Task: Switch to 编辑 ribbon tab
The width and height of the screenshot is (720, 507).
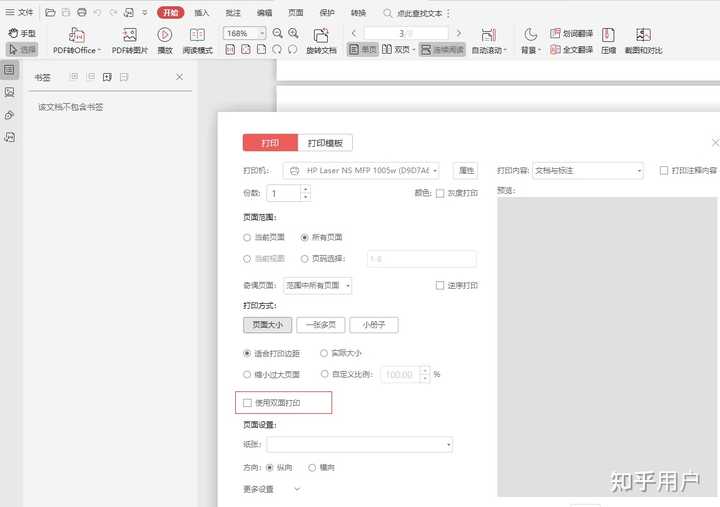Action: (264, 12)
